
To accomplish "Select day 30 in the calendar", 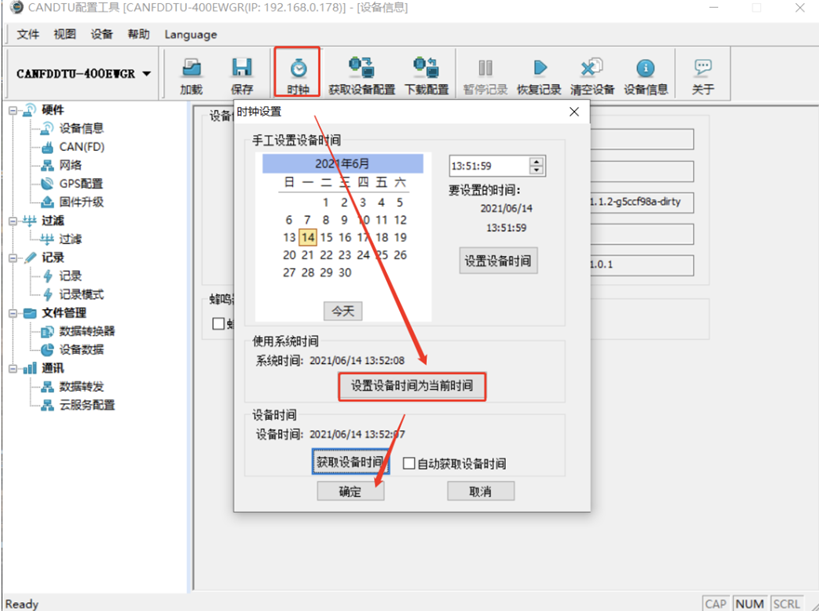I will tap(345, 273).
